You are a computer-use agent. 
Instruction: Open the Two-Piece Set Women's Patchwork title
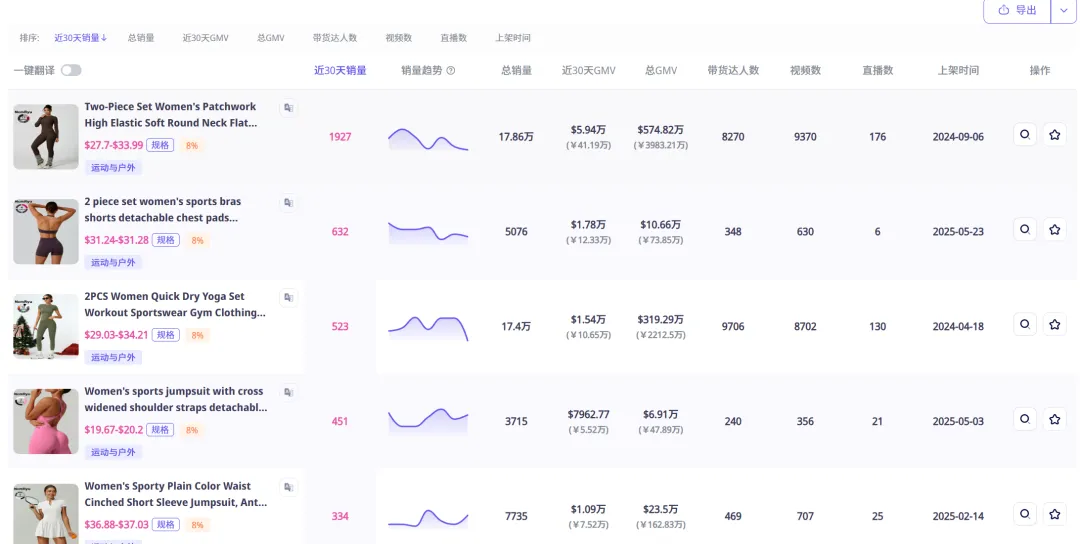(x=171, y=115)
